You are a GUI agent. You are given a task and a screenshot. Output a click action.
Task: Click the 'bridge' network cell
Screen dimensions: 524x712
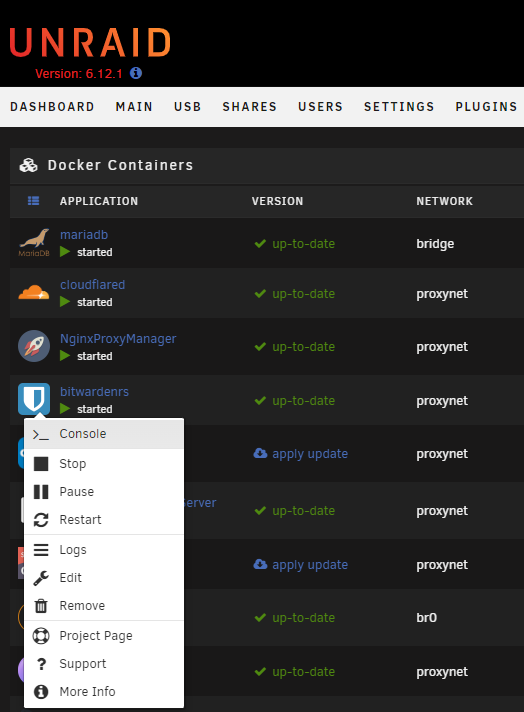tap(435, 244)
